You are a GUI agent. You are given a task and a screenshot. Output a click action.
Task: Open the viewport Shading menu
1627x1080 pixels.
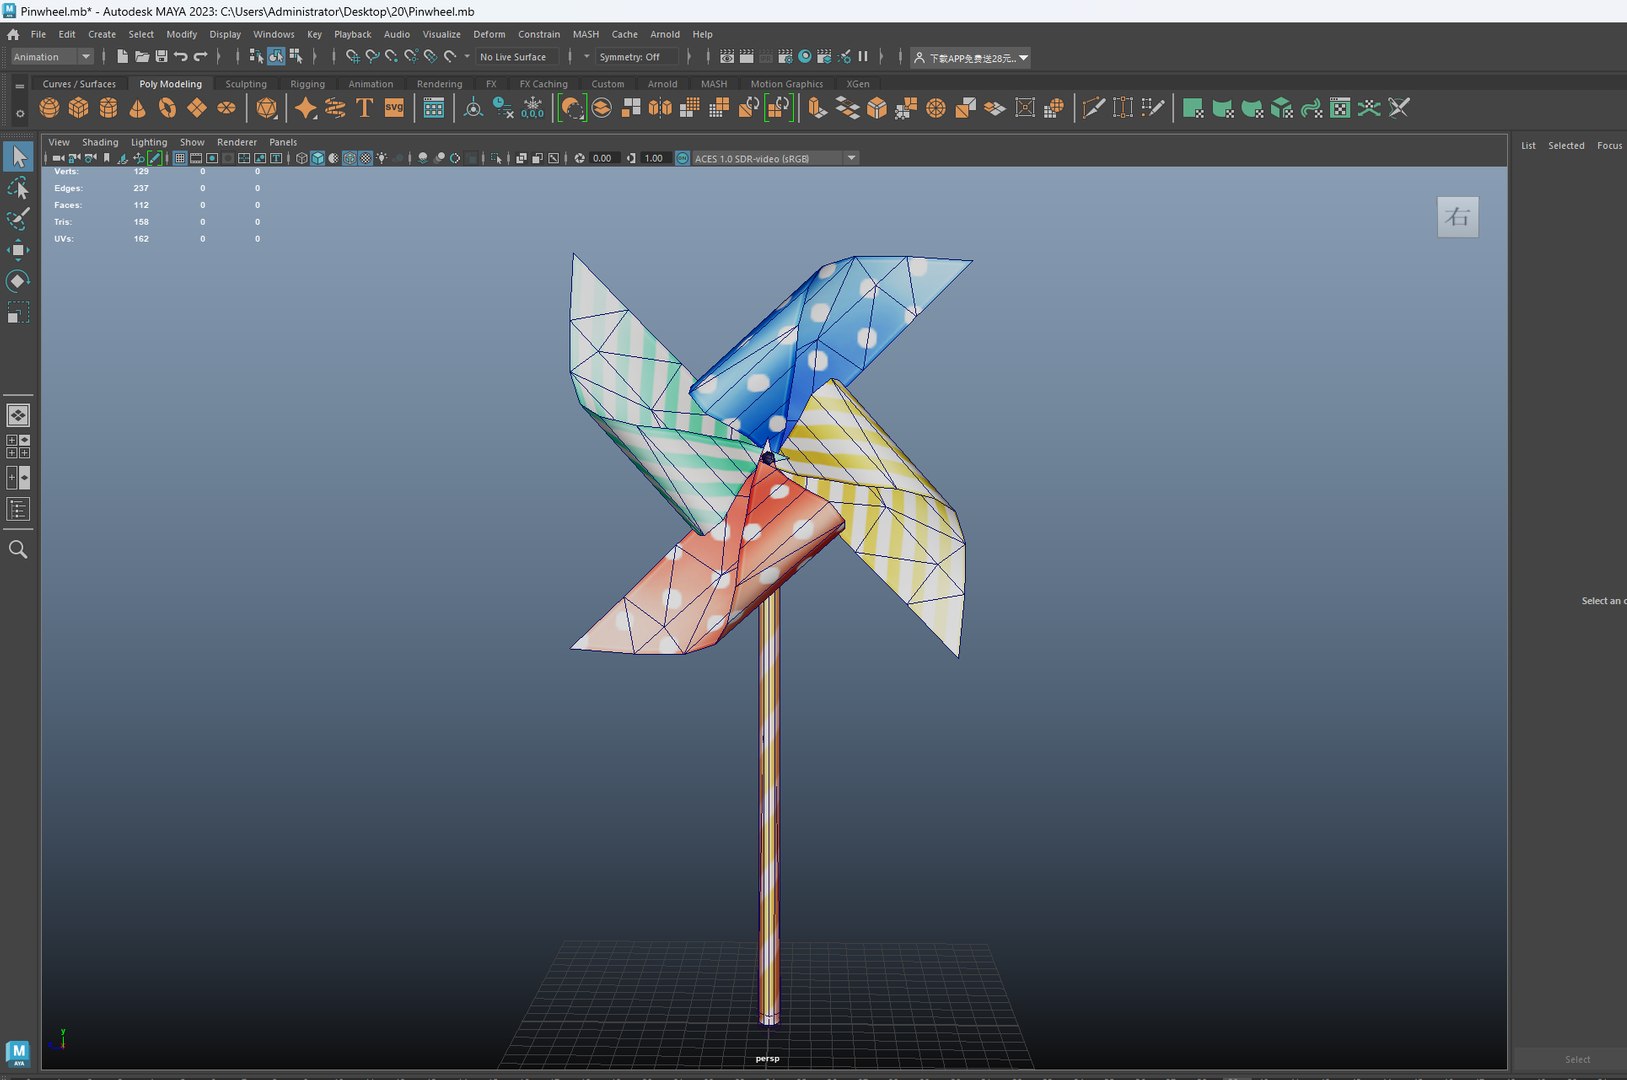(100, 142)
